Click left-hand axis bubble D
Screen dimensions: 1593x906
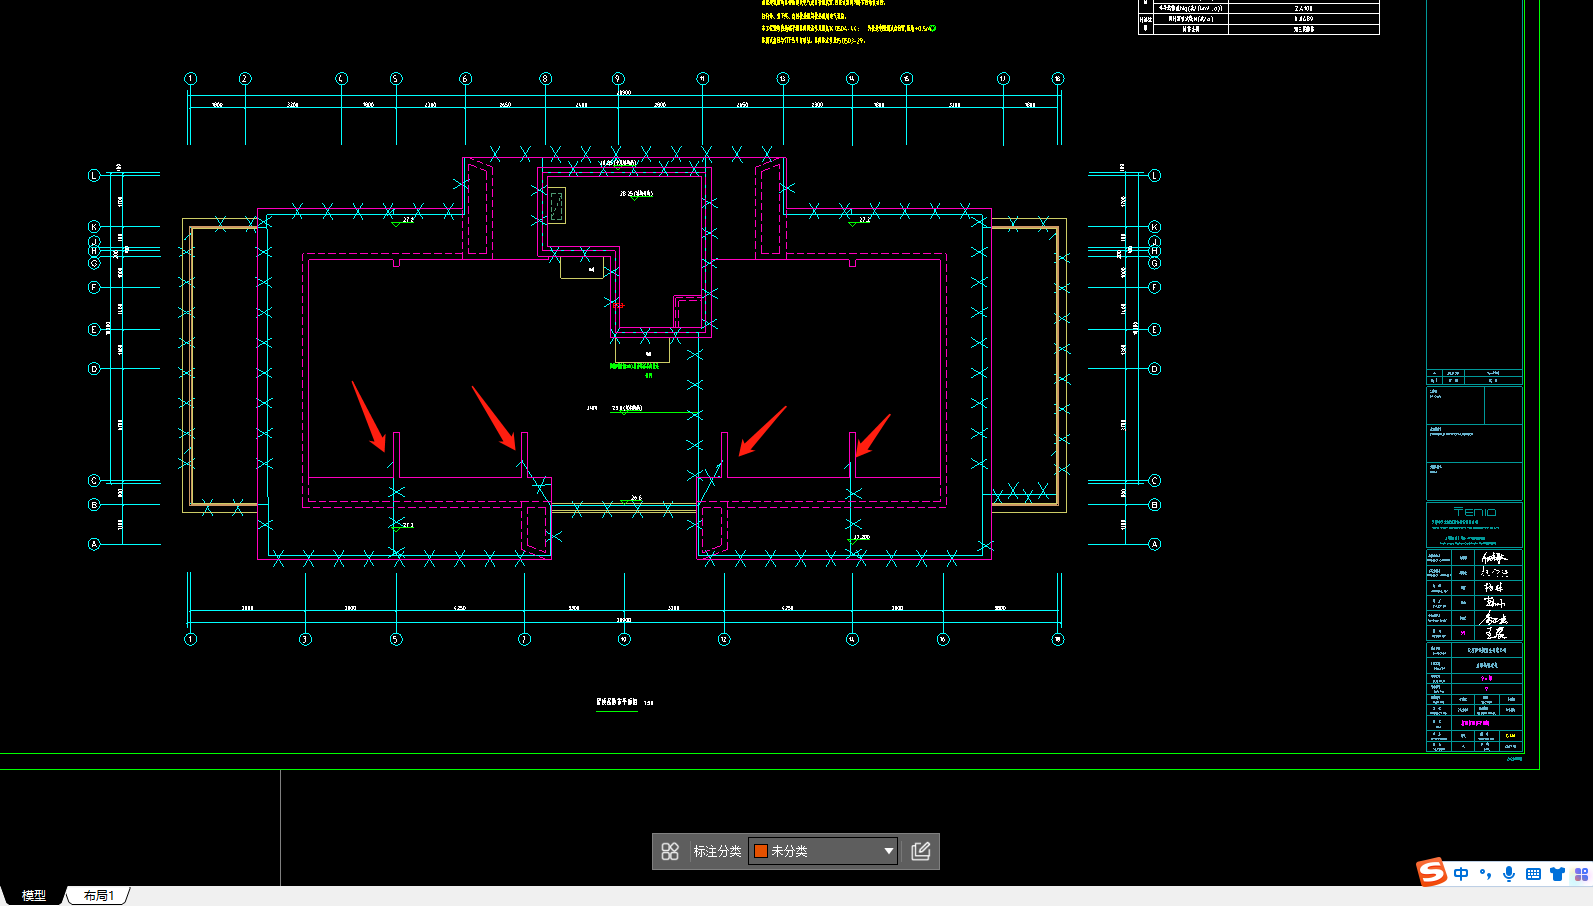[94, 369]
